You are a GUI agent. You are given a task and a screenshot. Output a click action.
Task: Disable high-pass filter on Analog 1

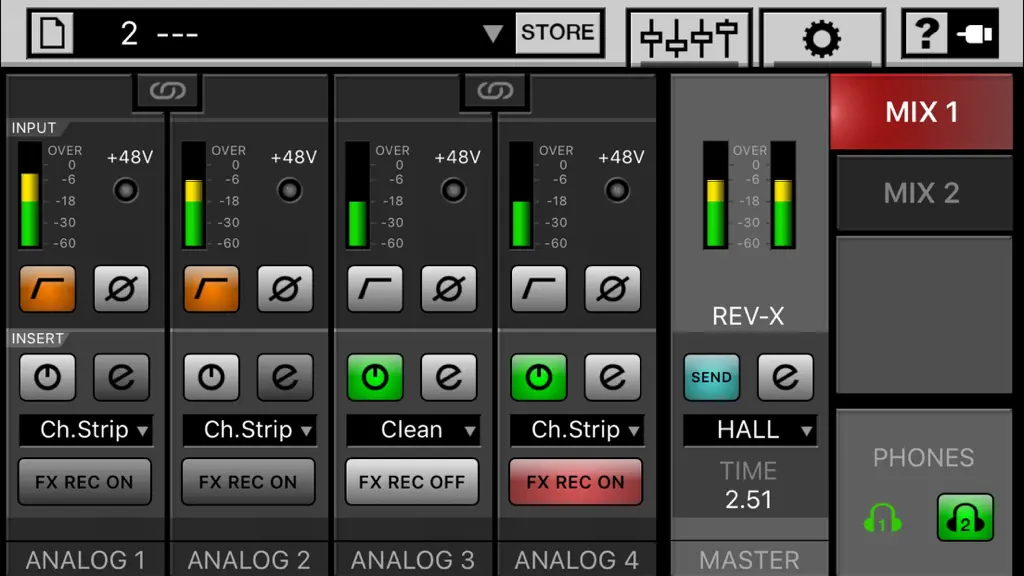[48, 288]
